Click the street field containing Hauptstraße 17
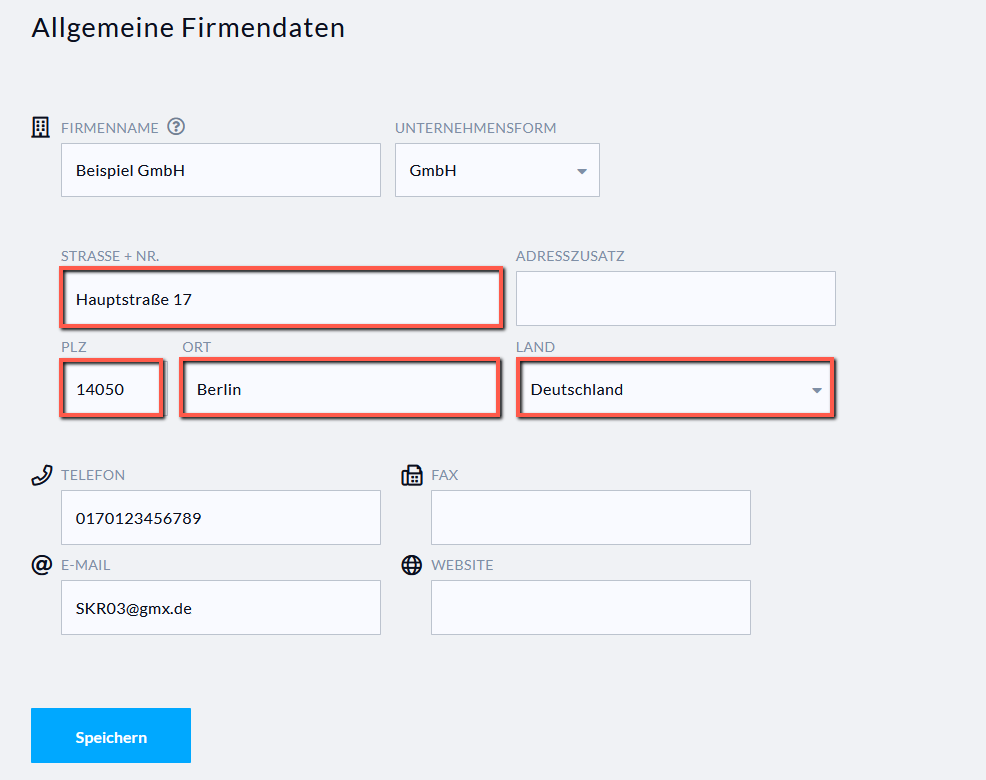 (x=281, y=298)
